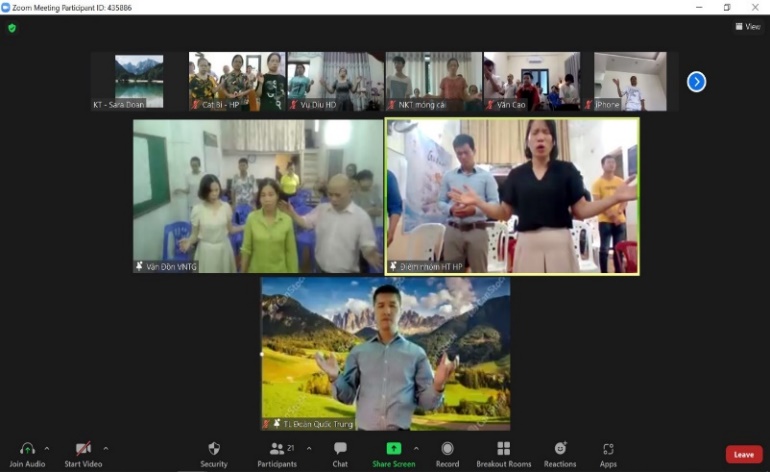Click green encryption shield icon

click(12, 28)
